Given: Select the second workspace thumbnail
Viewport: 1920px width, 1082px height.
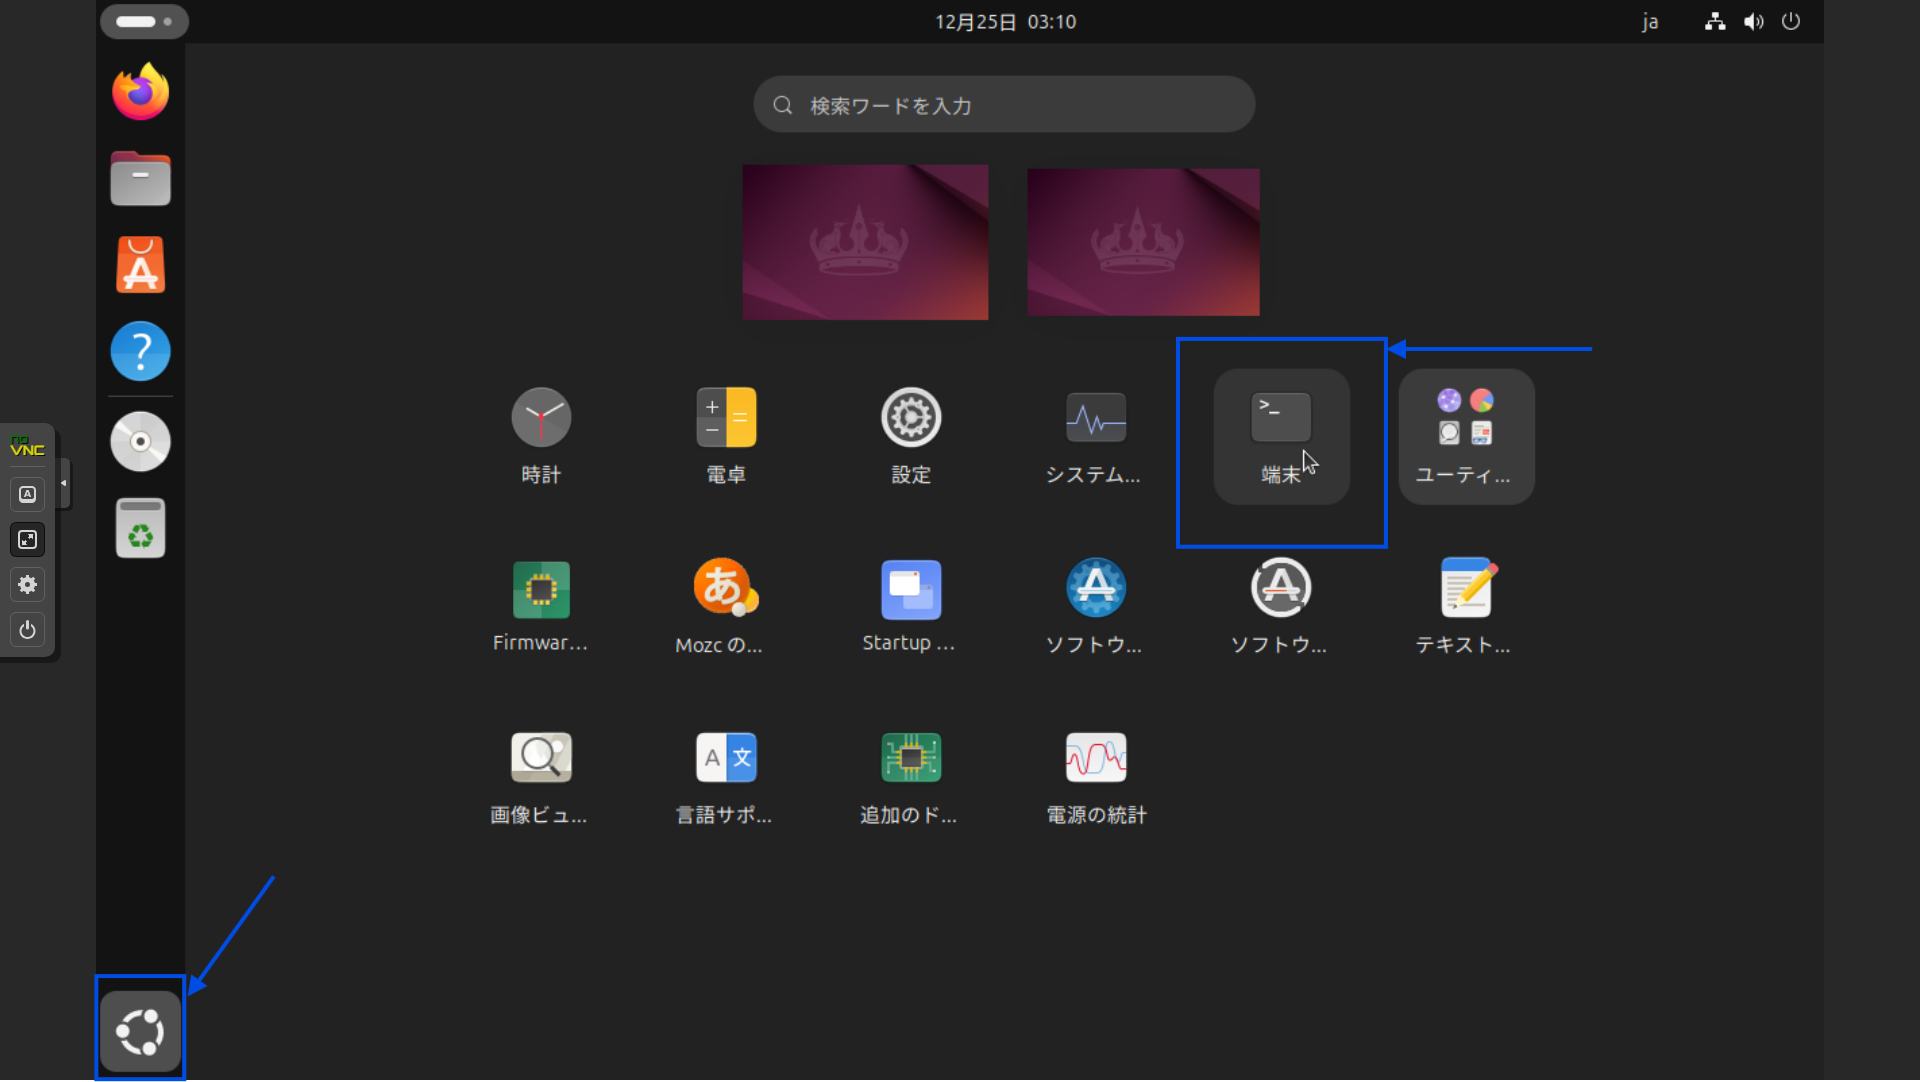Looking at the screenshot, I should [x=1143, y=242].
